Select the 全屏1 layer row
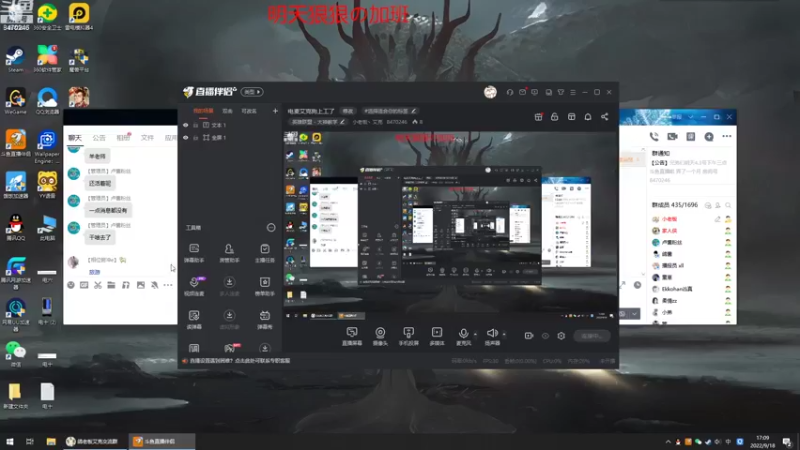 coord(230,138)
